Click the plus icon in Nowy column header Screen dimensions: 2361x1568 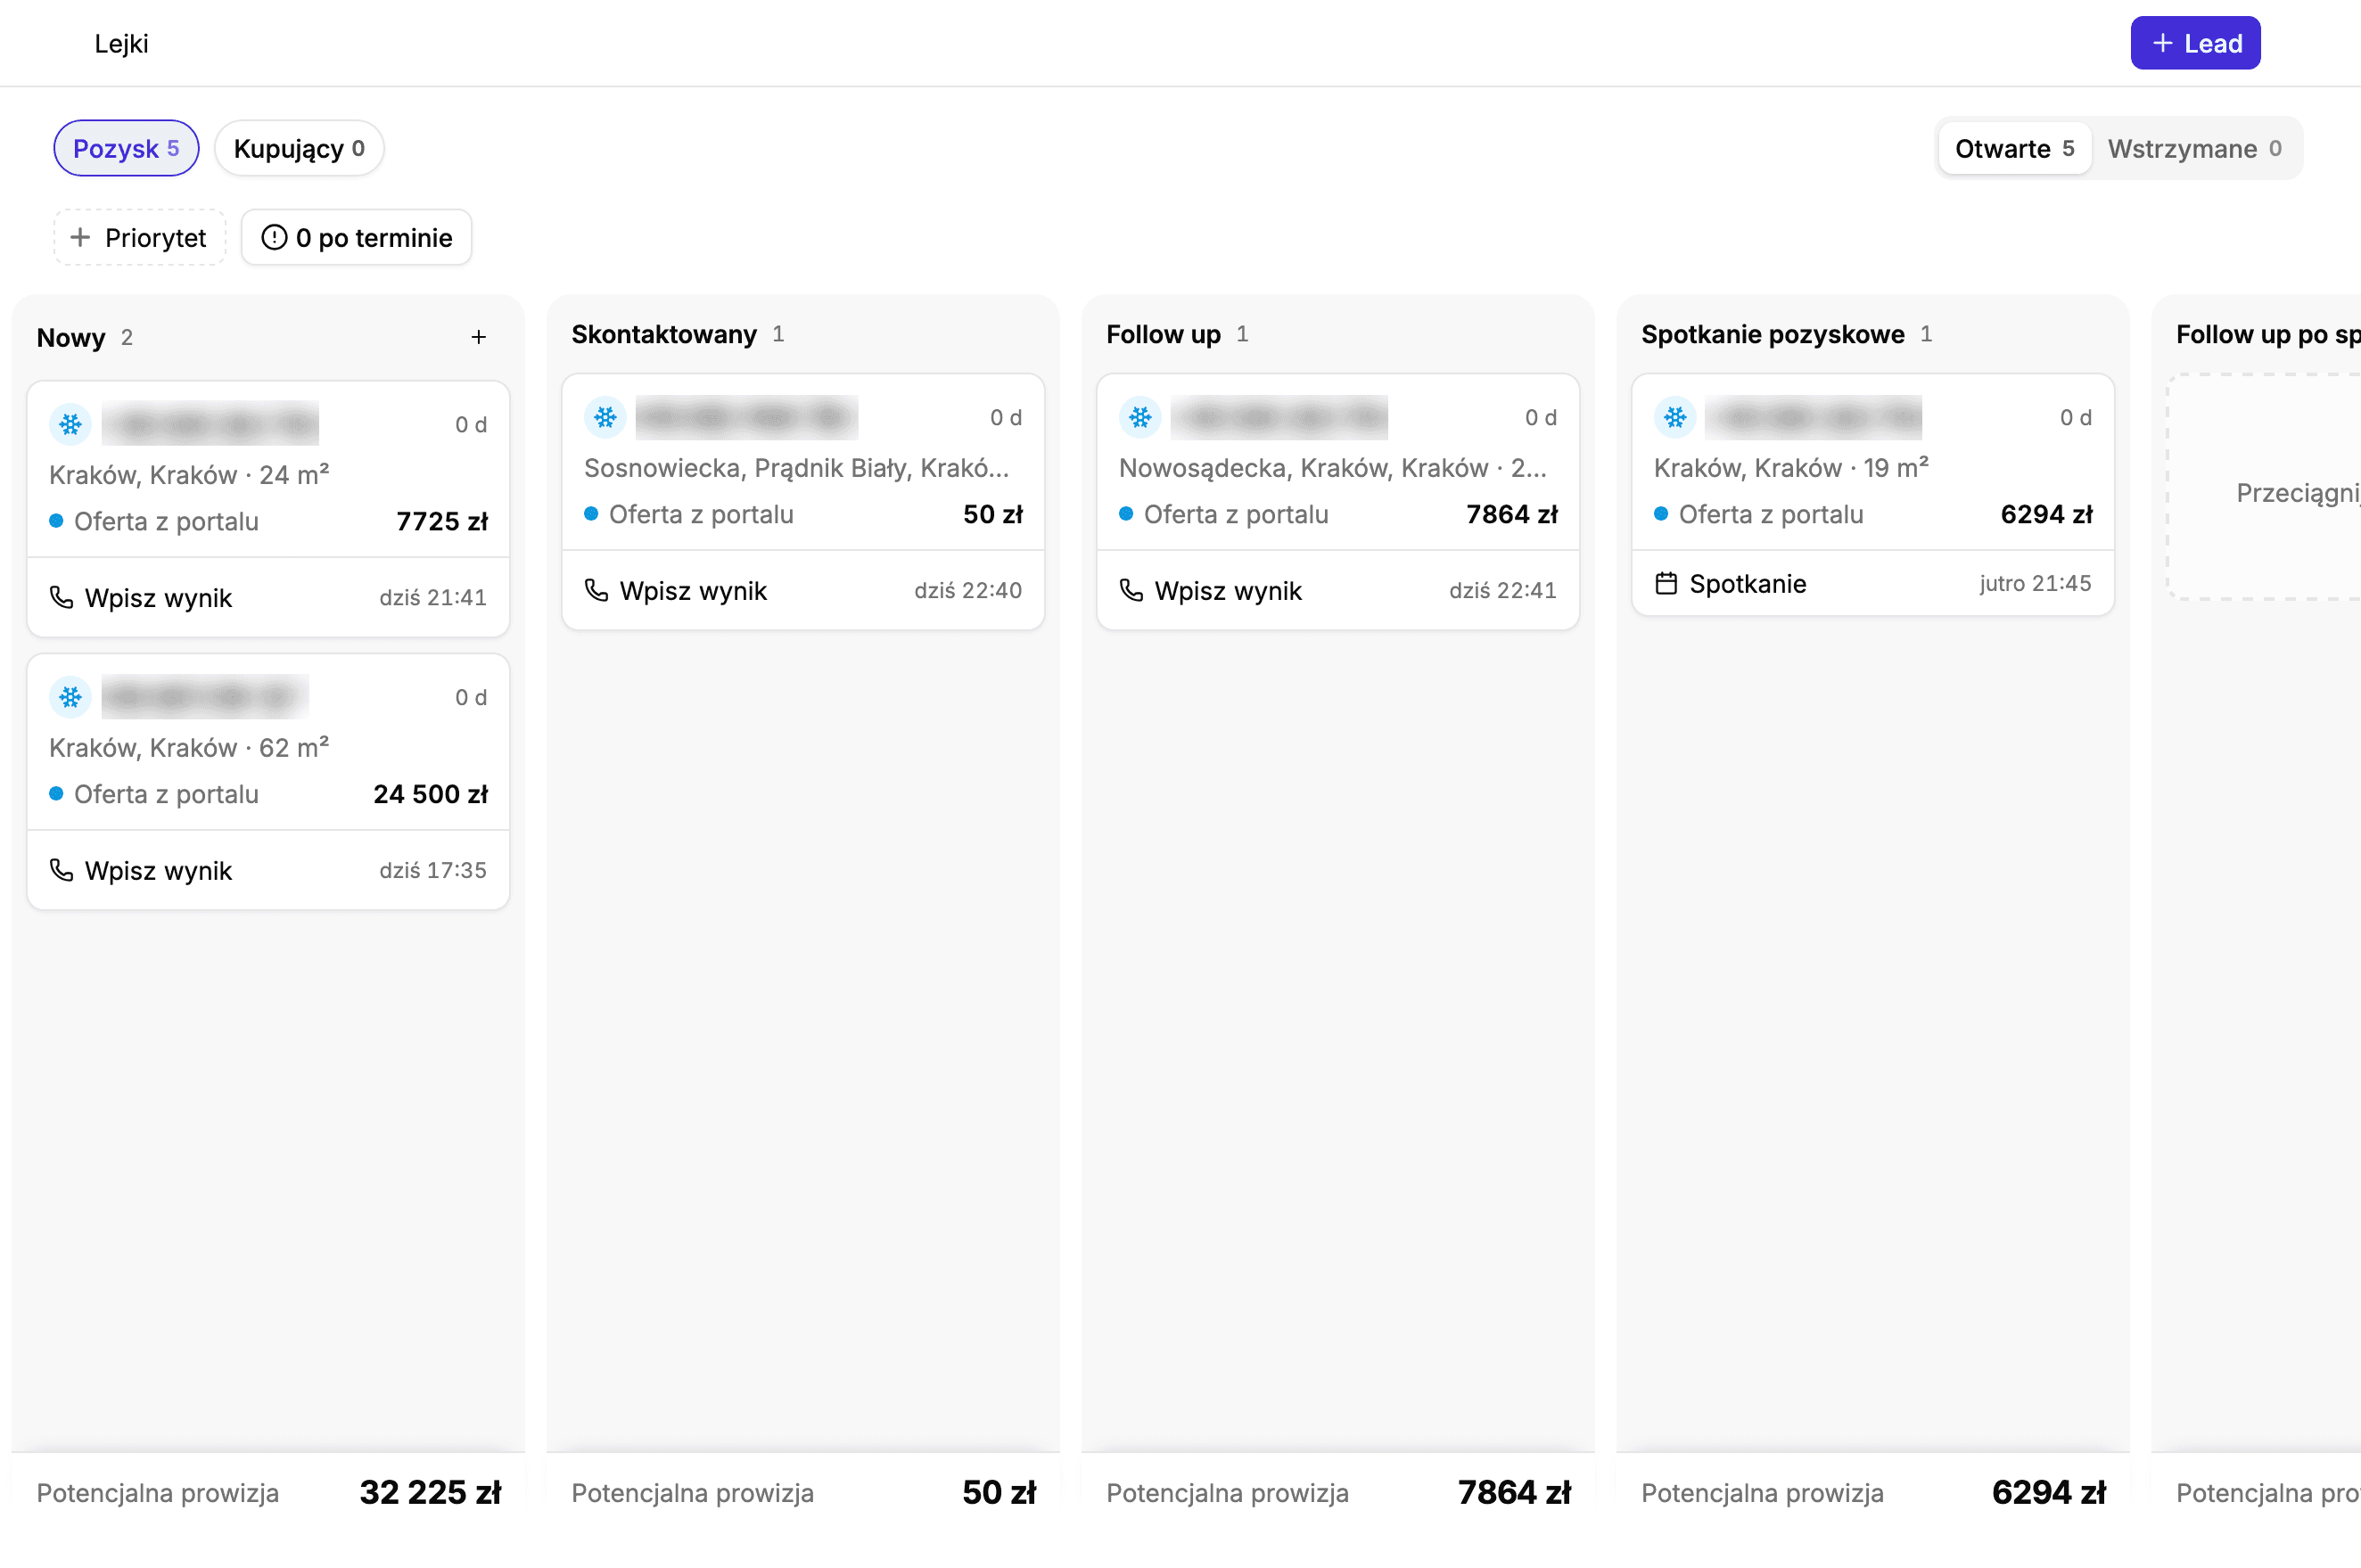click(478, 338)
